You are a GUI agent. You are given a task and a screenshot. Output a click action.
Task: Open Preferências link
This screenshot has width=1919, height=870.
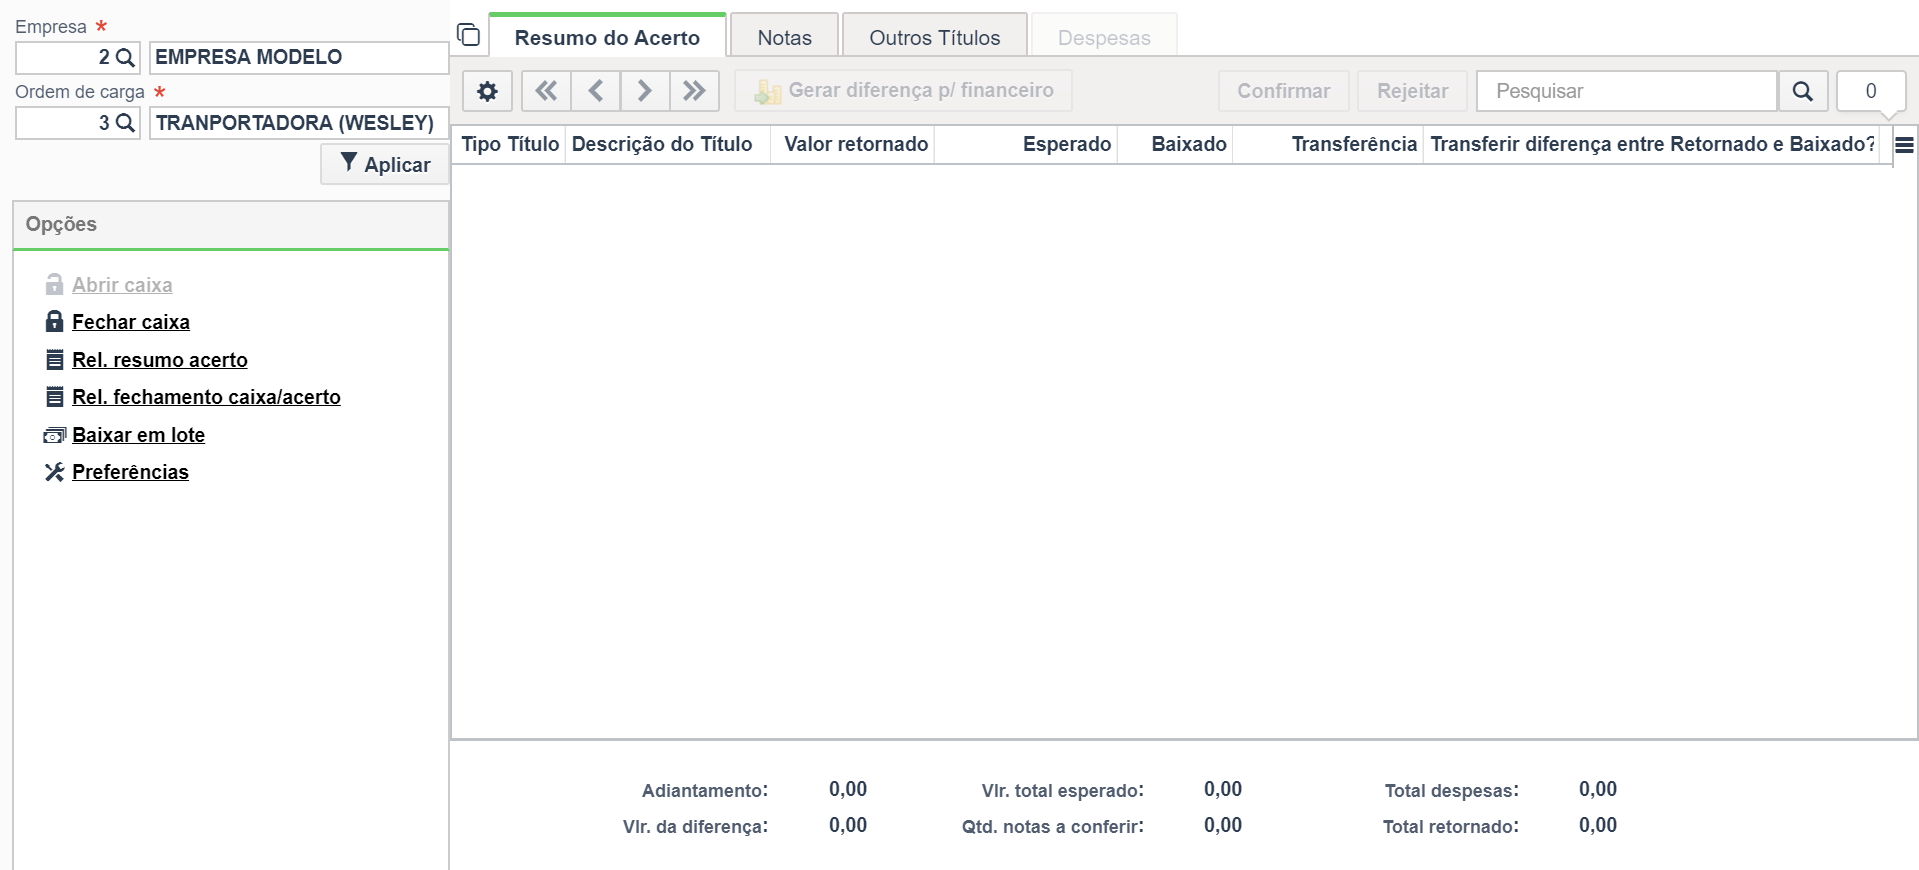click(x=130, y=472)
